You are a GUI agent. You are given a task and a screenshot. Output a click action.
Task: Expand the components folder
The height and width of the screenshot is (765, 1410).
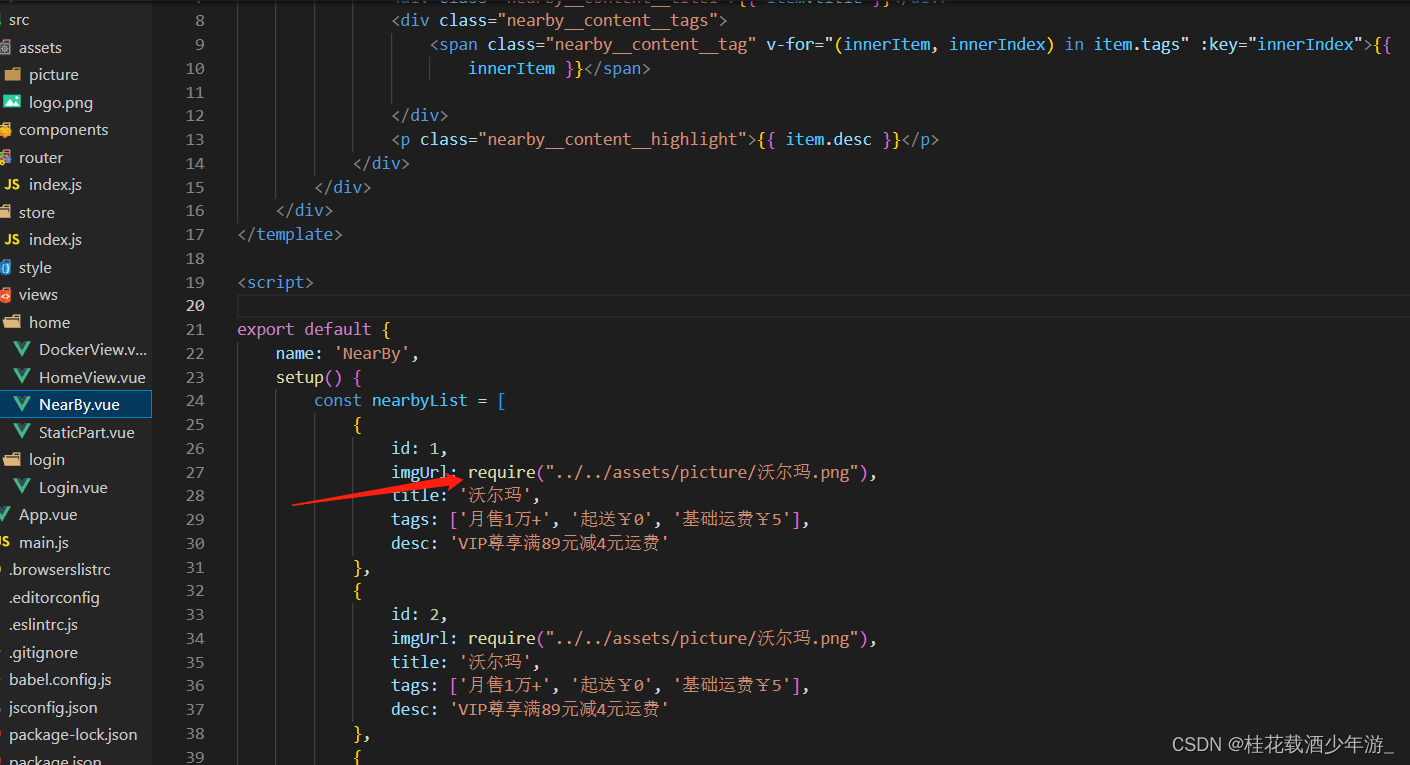coord(64,130)
